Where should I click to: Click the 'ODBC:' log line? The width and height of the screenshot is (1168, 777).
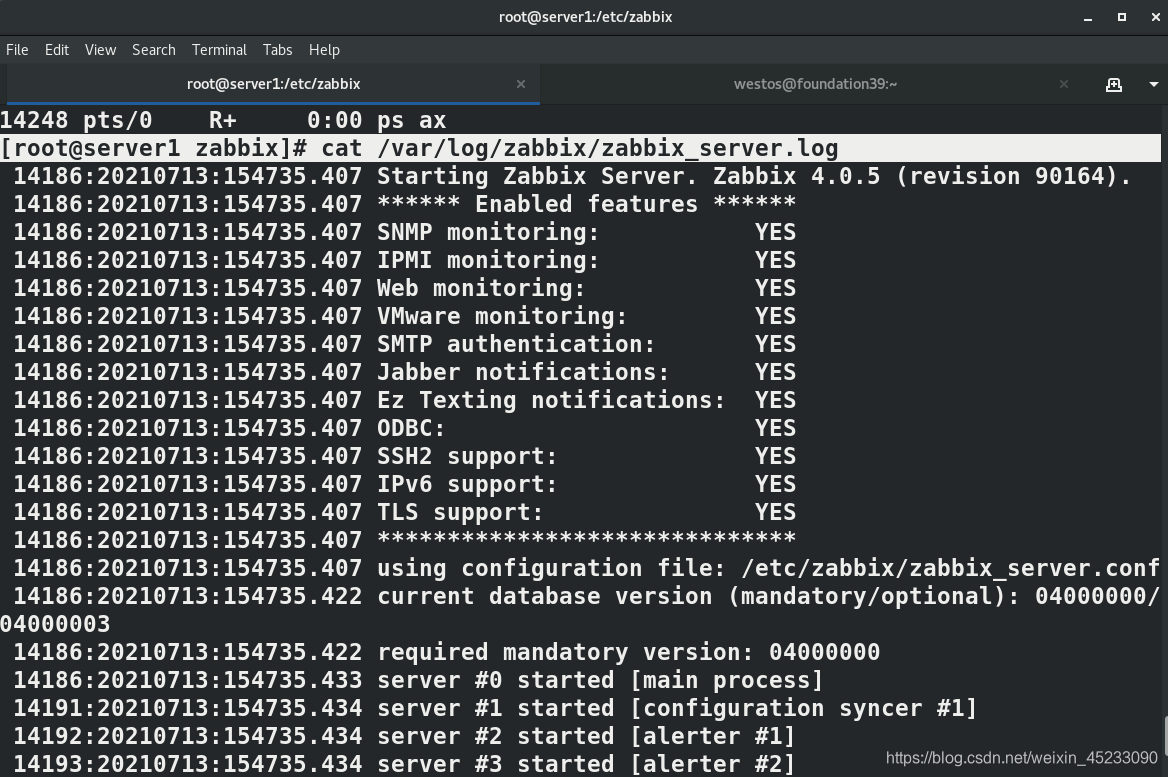coord(404,428)
